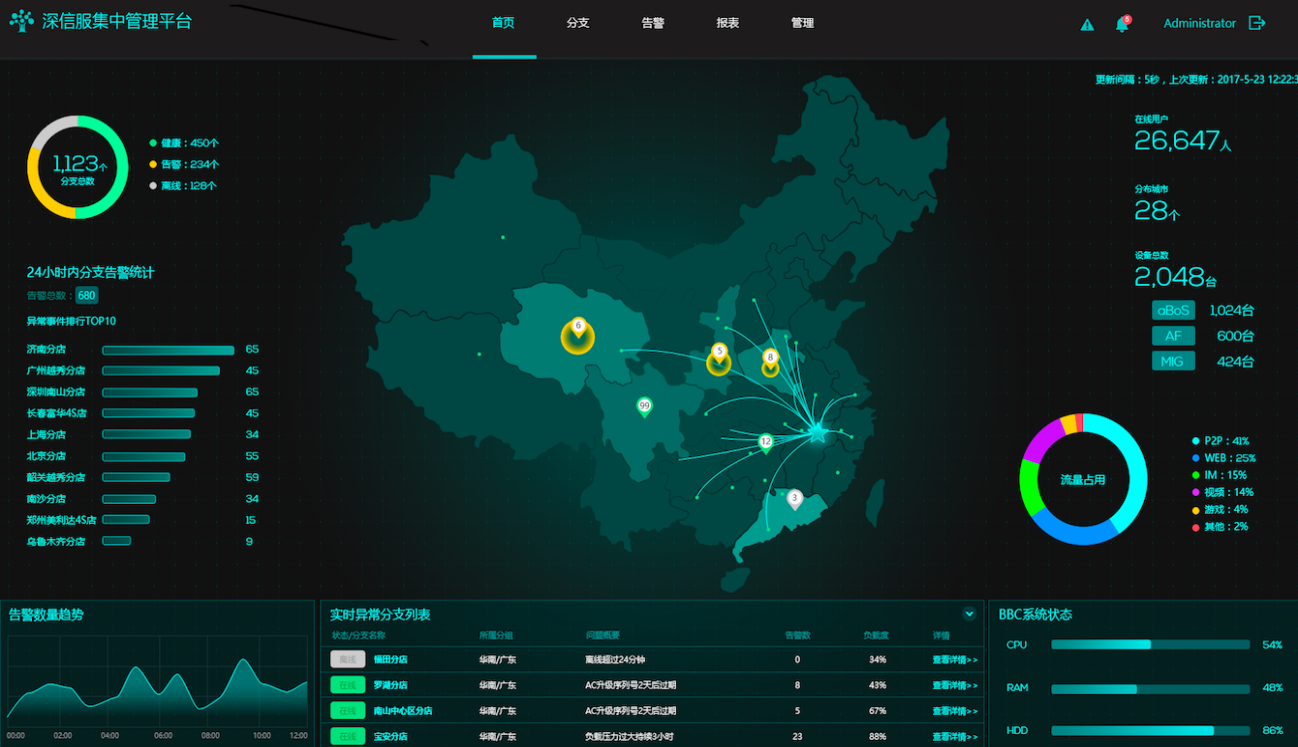Open the notification bell with red badge
Image resolution: width=1298 pixels, height=747 pixels.
(1122, 24)
